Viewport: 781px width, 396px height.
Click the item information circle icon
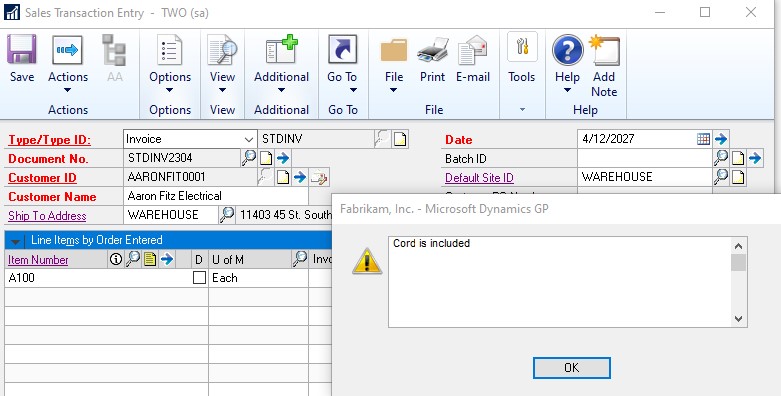coord(116,259)
